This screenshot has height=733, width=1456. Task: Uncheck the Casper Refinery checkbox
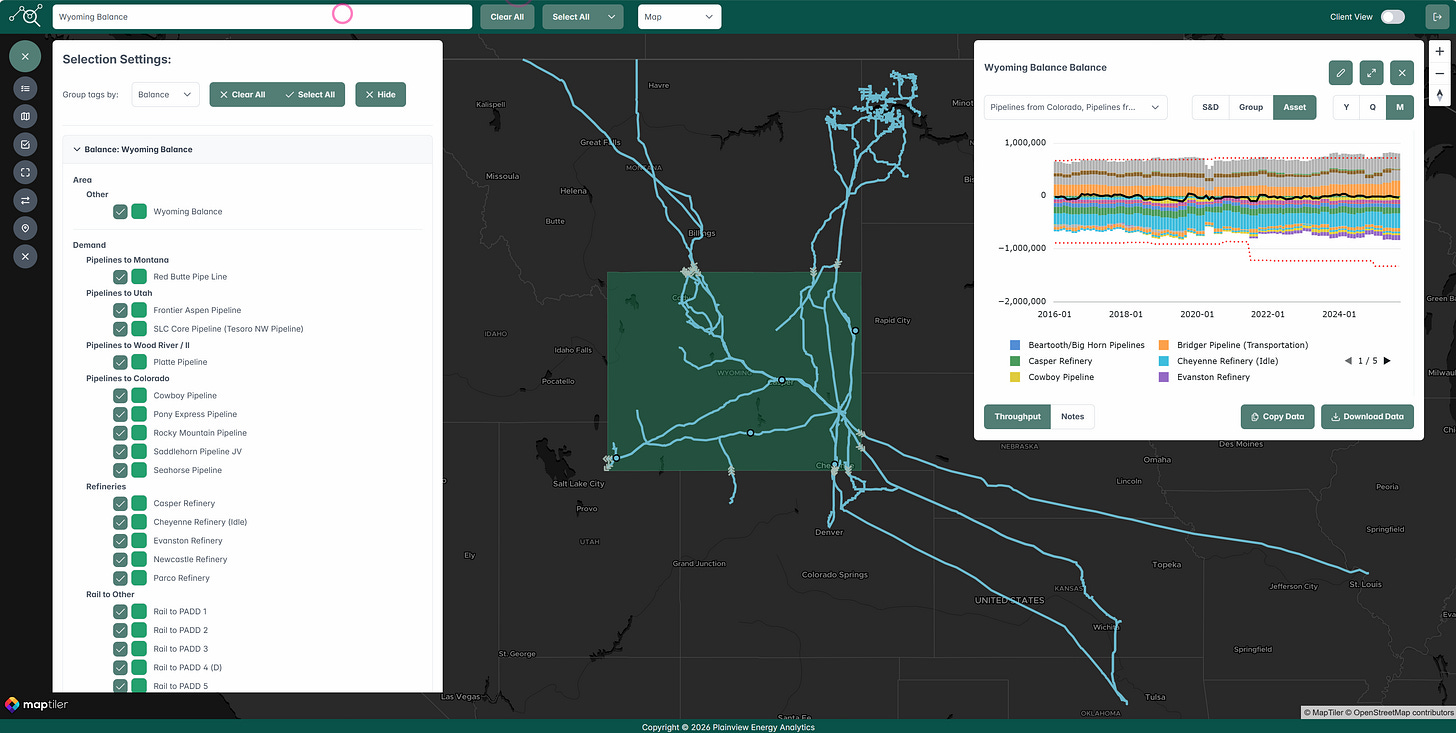(120, 503)
